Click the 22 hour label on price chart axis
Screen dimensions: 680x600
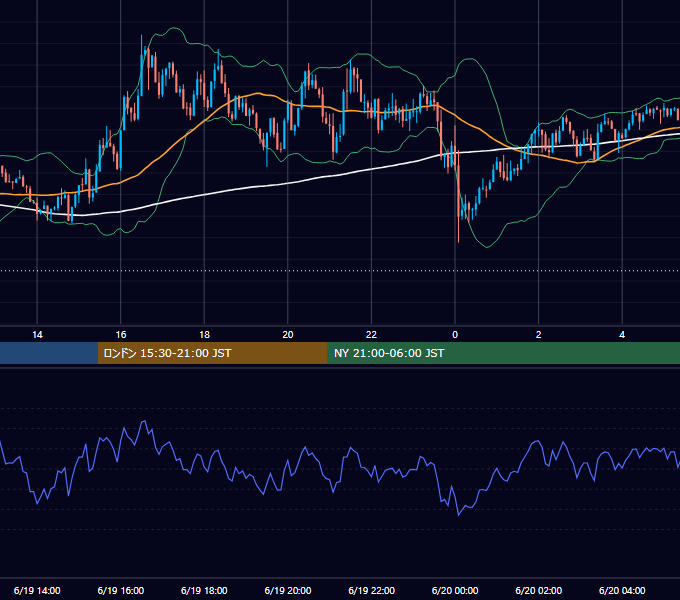pos(371,335)
